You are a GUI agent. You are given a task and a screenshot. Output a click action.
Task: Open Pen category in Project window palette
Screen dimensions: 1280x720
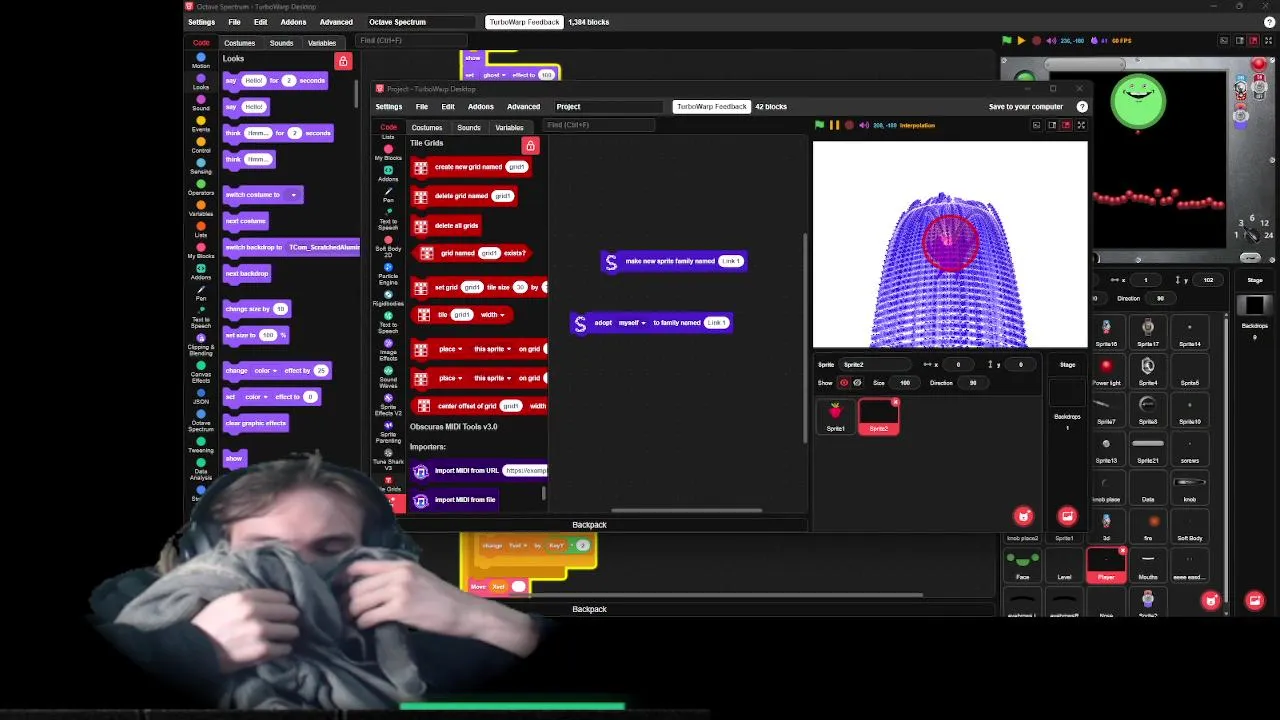388,194
